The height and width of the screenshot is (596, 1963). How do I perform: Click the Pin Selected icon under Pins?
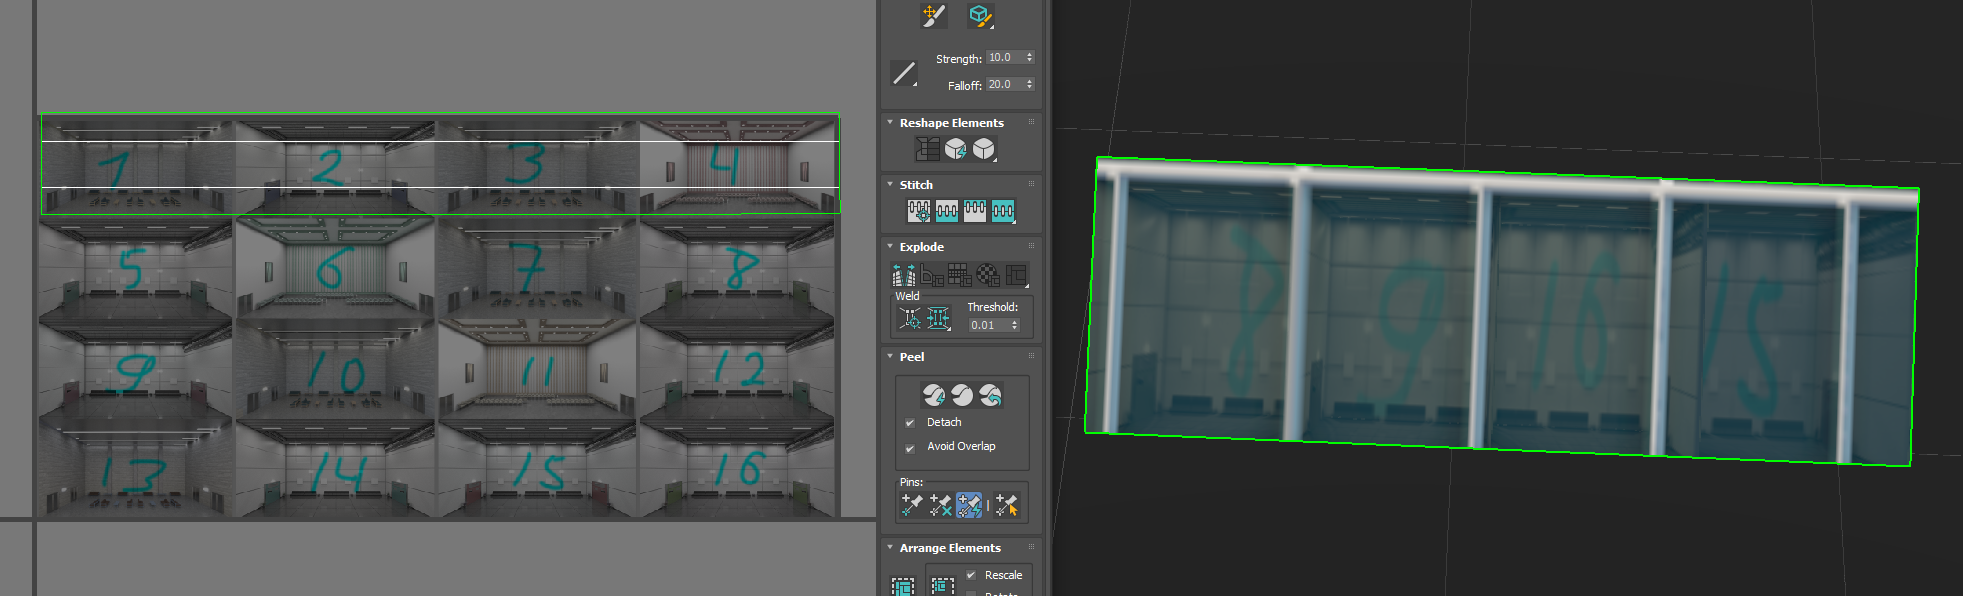coord(911,505)
